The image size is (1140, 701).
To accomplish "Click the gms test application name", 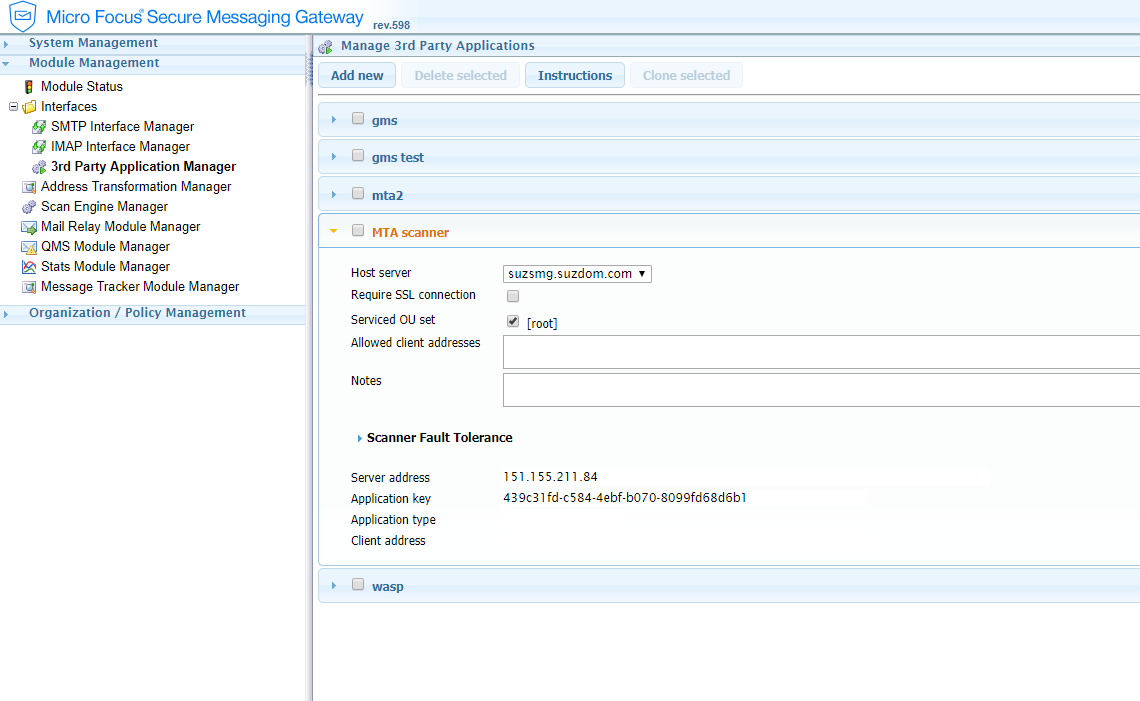I will (398, 158).
